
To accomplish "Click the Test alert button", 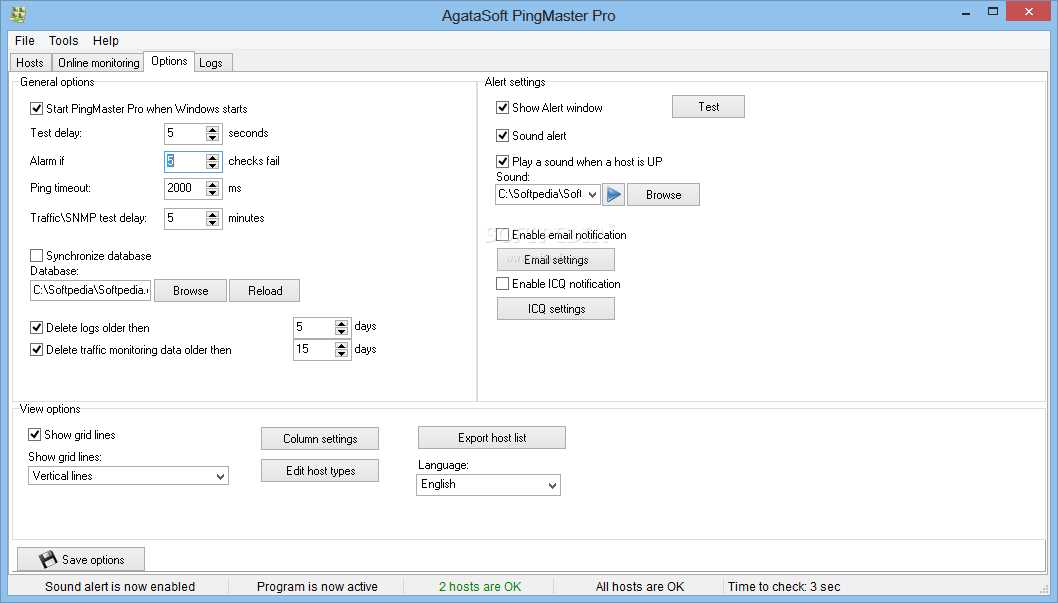I will point(708,107).
